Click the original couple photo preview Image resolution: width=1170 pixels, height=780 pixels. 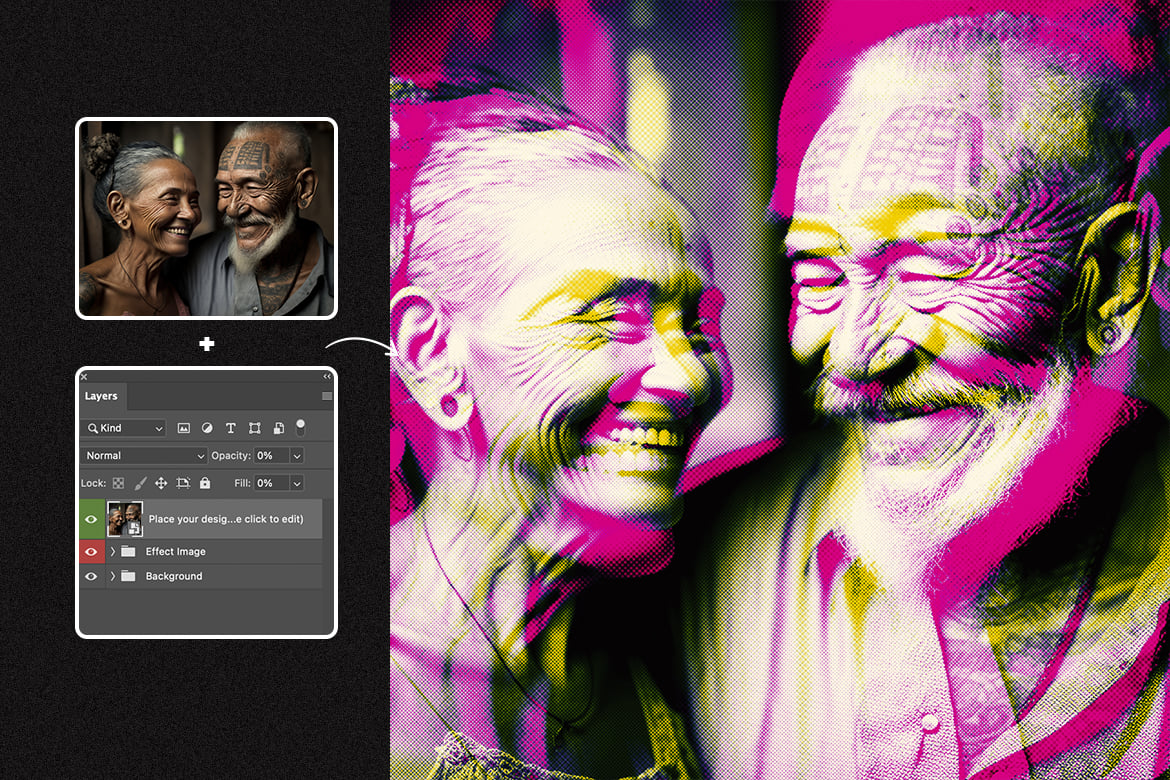pyautogui.click(x=207, y=219)
